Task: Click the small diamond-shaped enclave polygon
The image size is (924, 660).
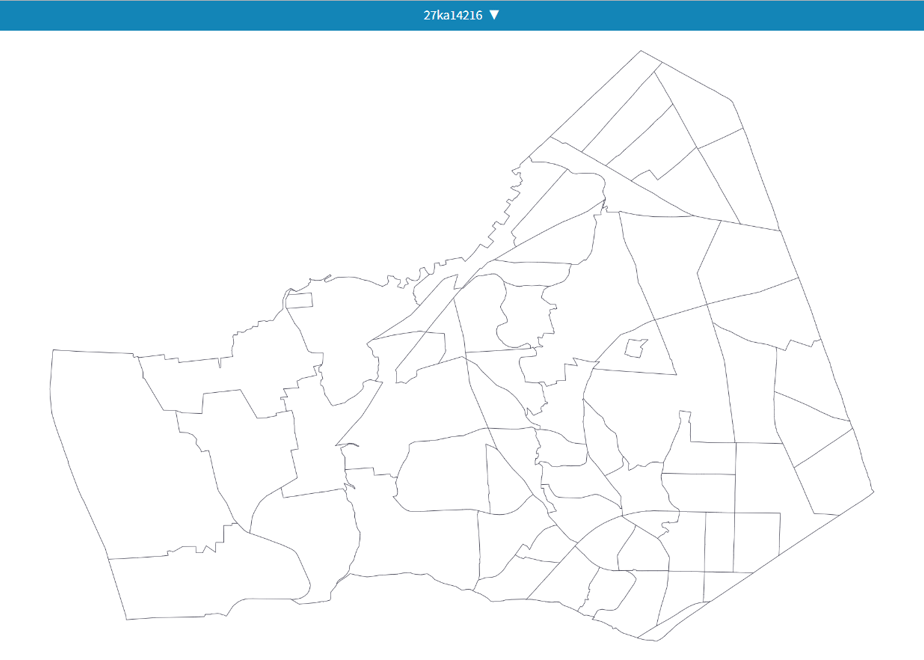Action: [636, 348]
